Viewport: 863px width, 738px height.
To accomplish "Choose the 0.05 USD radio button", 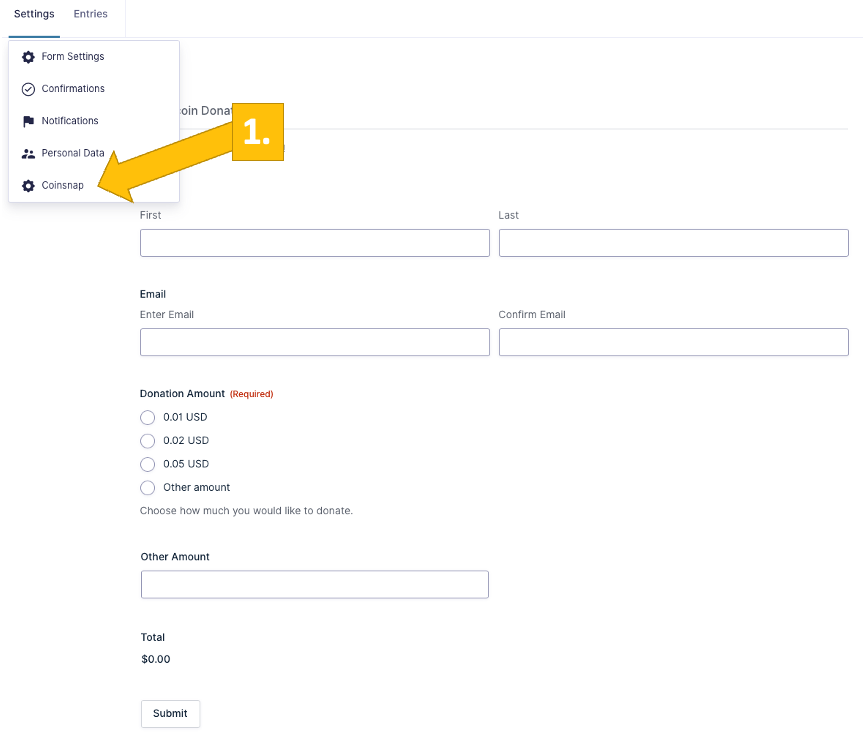I will [148, 464].
